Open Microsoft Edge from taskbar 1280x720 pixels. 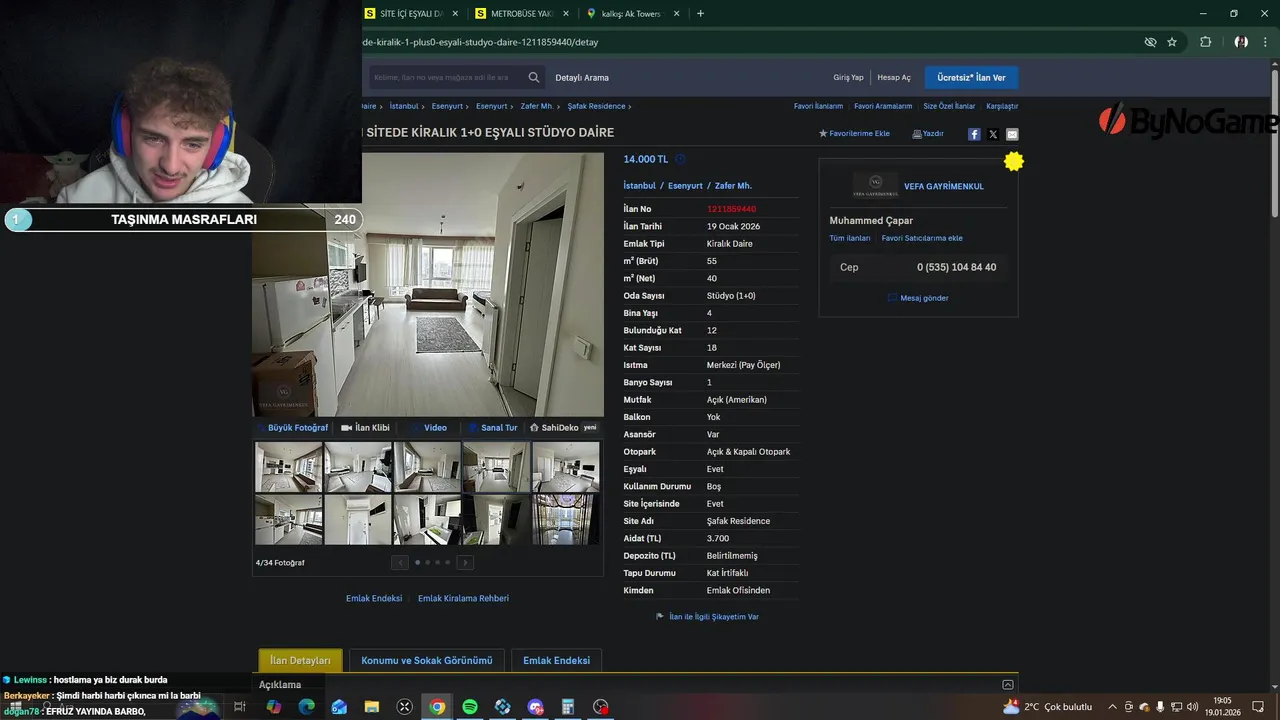click(306, 707)
